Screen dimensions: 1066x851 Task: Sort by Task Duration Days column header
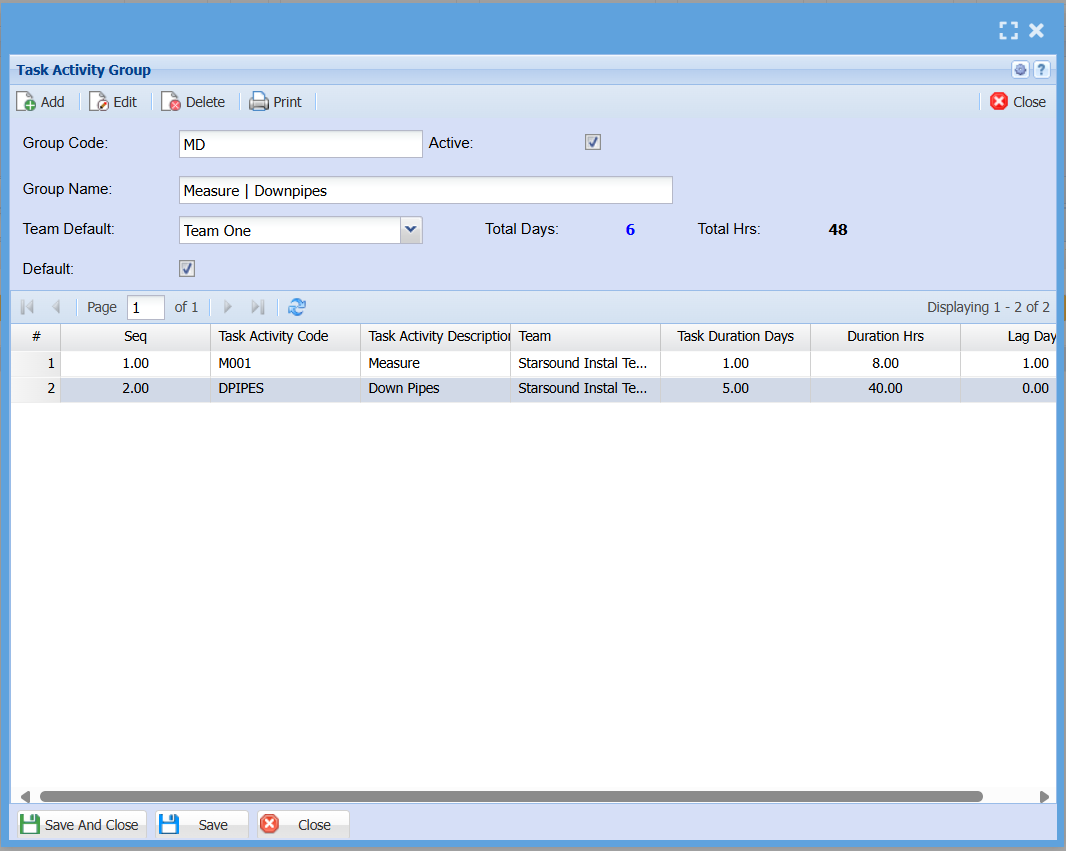tap(735, 337)
